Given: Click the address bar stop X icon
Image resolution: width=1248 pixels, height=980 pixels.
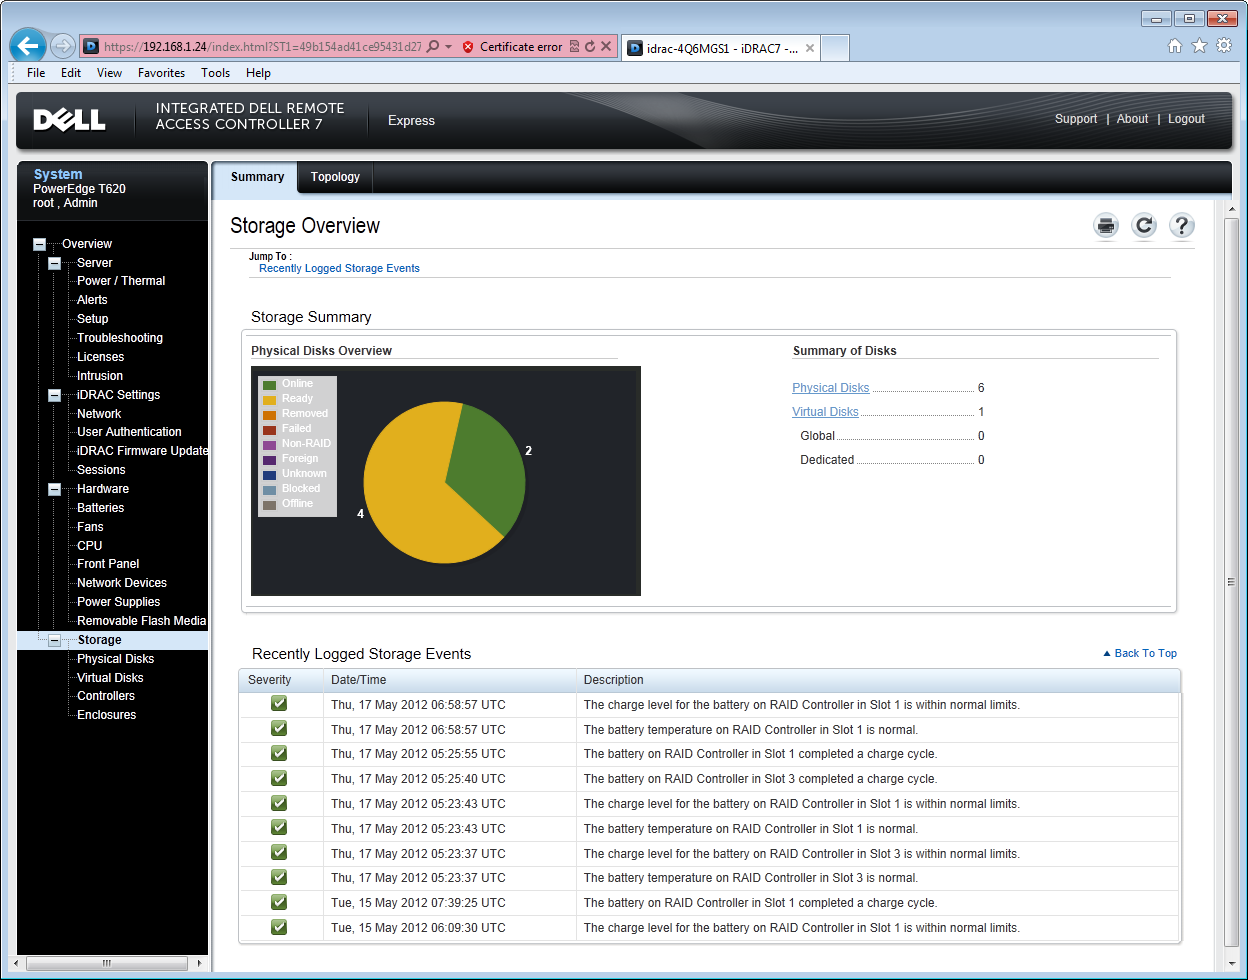Looking at the screenshot, I should (606, 47).
